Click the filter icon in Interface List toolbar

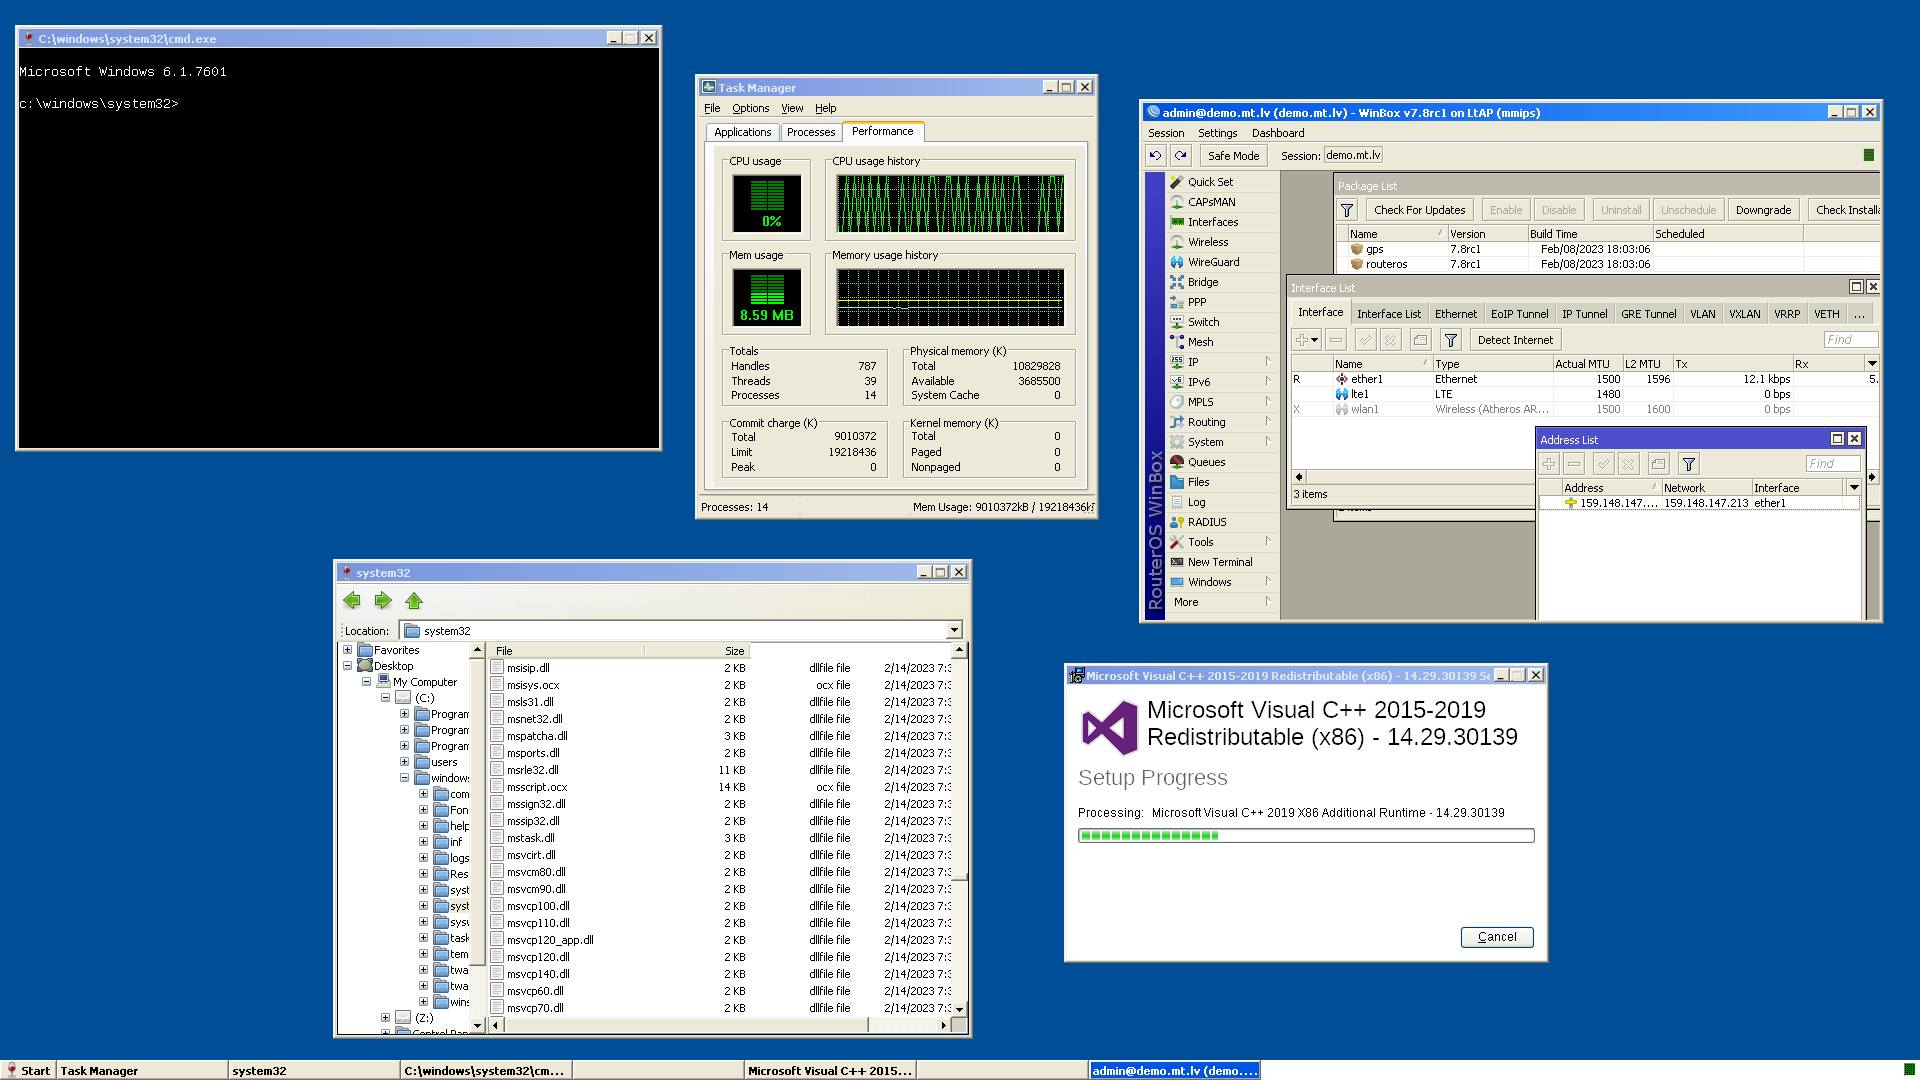pyautogui.click(x=1451, y=340)
